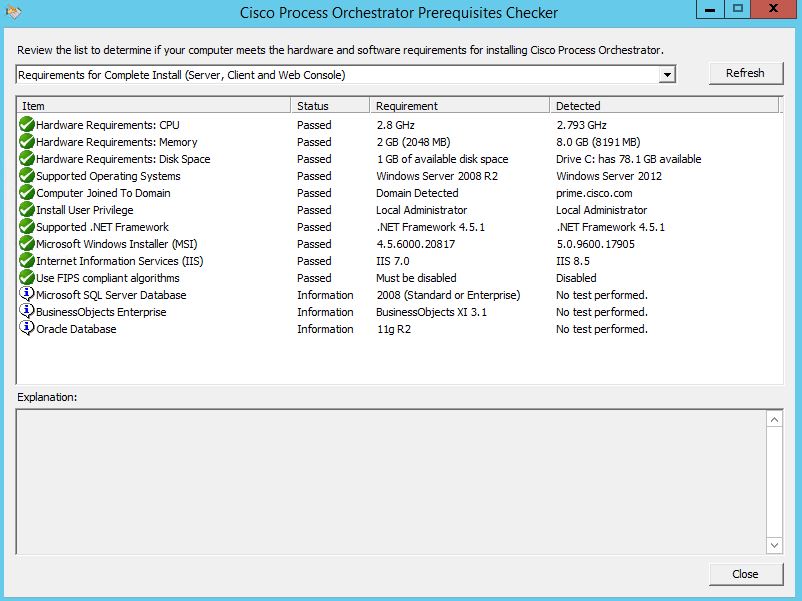Select the 'Microsoft Windows Installer (MSI)' row text
Viewport: 802px width, 601px height.
coord(117,244)
